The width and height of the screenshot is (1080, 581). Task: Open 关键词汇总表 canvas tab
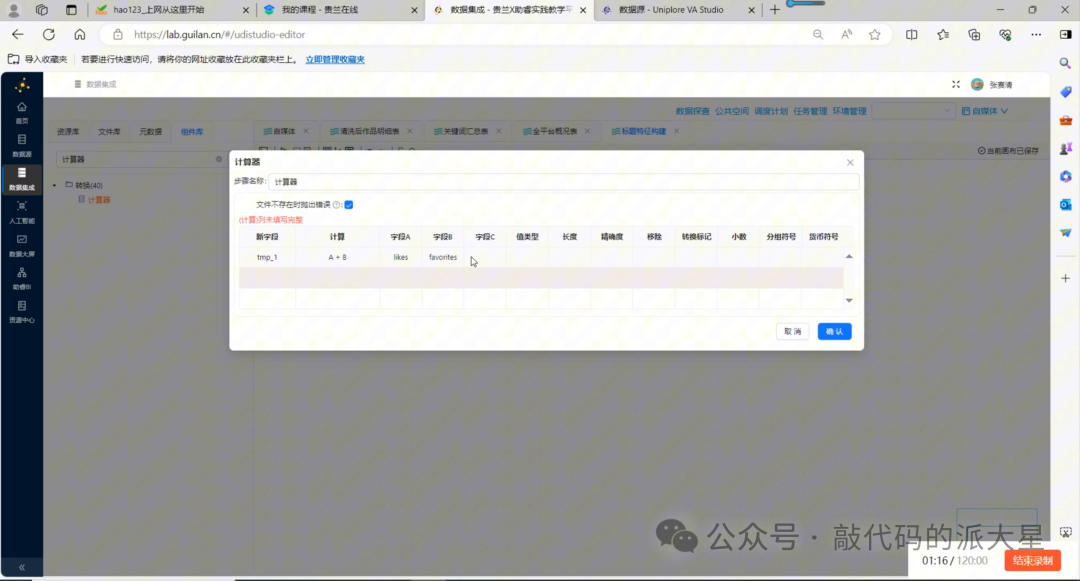click(461, 131)
